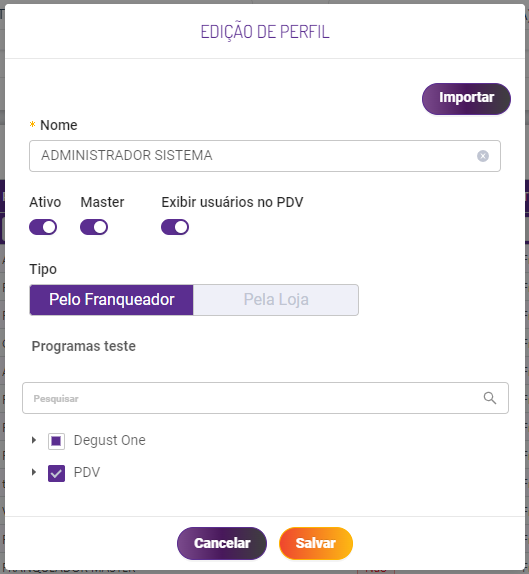This screenshot has width=529, height=574.
Task: Expand the Degust One tree node
Action: click(x=34, y=440)
